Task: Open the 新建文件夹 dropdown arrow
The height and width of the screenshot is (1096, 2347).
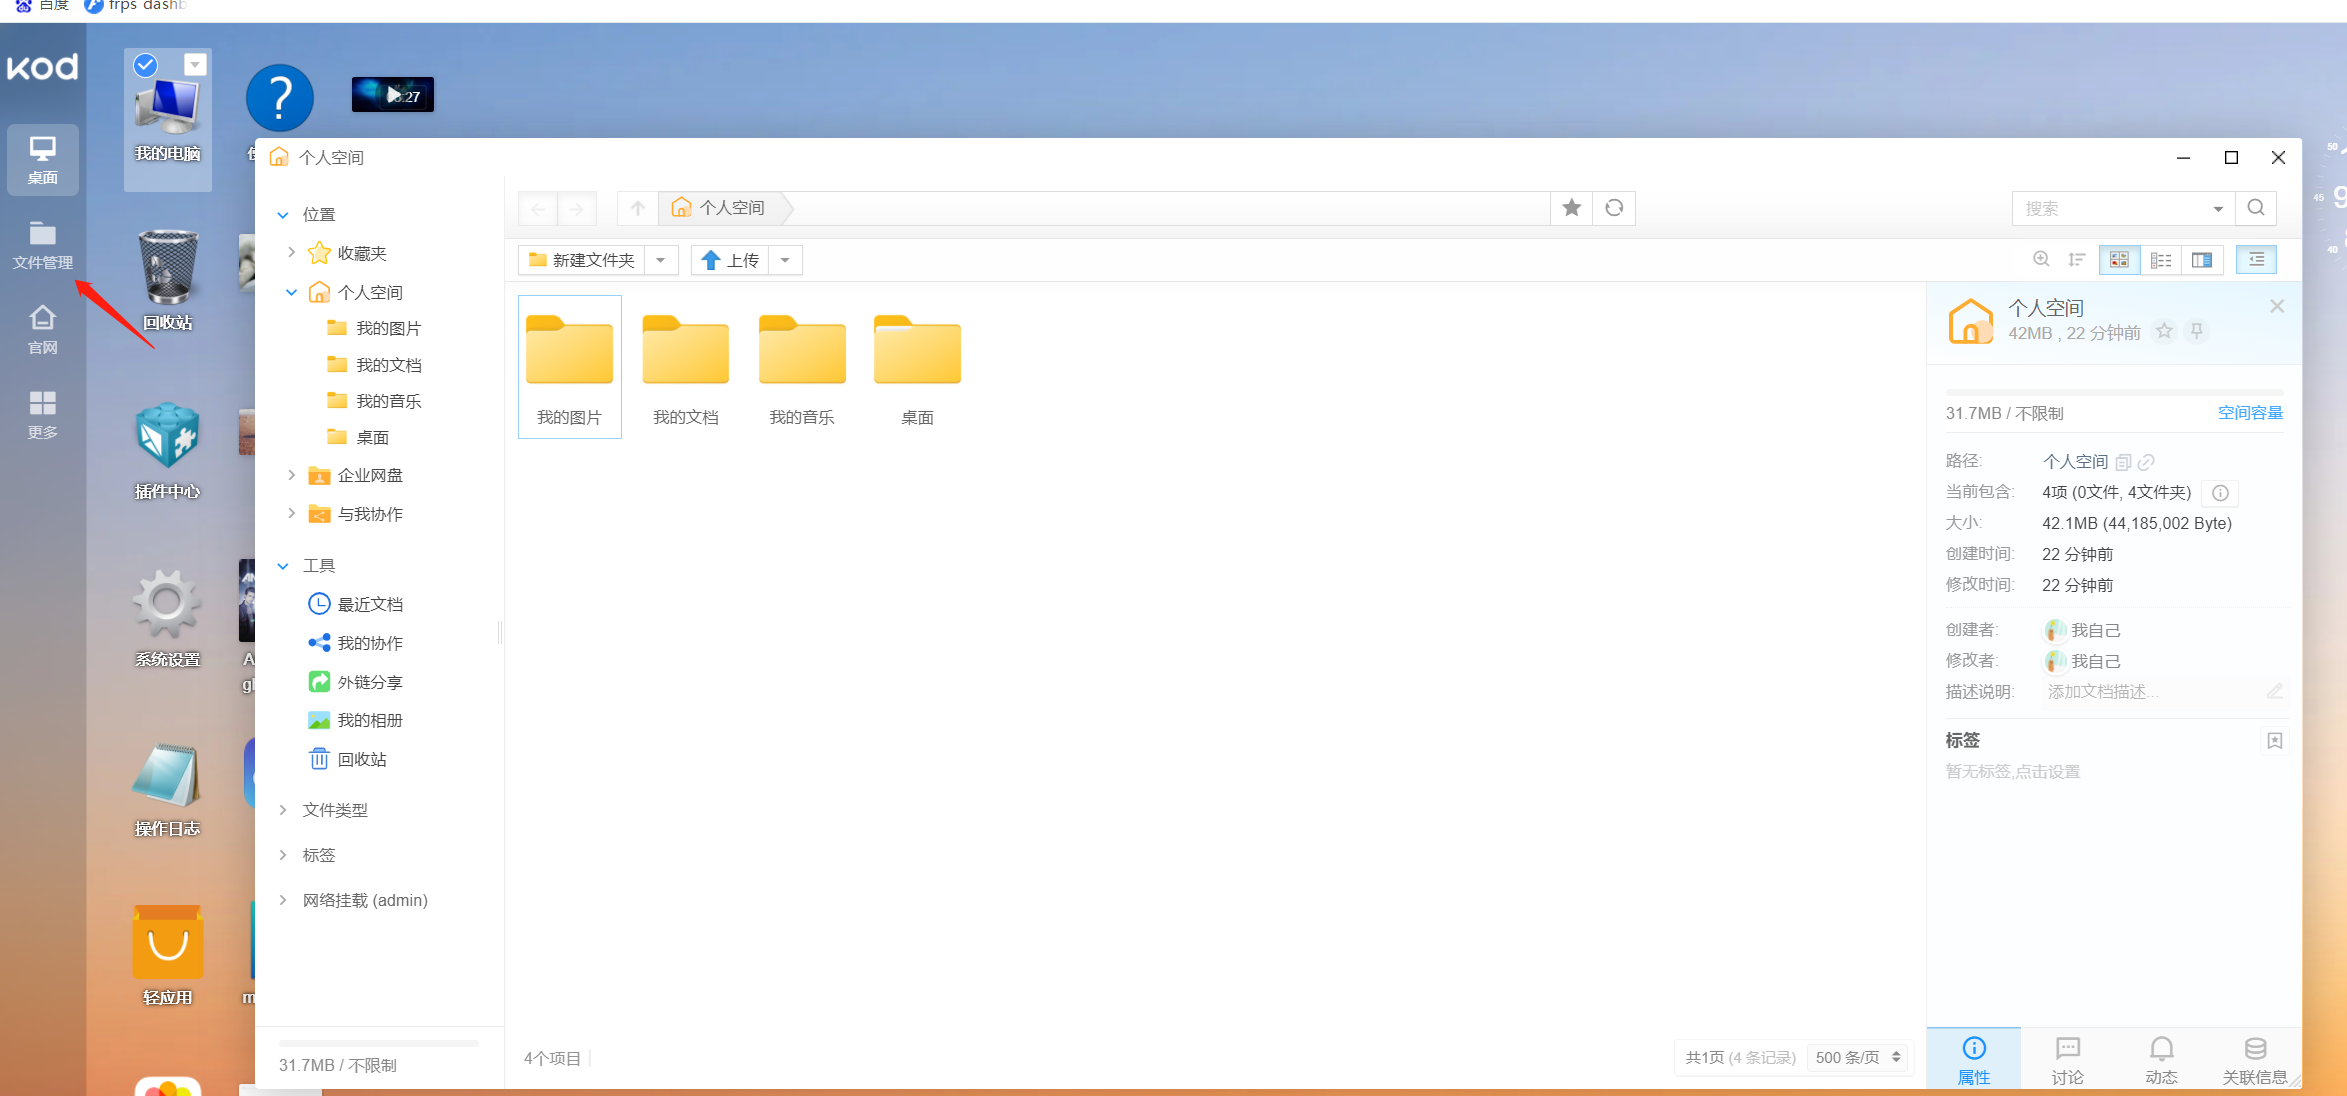Action: point(661,260)
